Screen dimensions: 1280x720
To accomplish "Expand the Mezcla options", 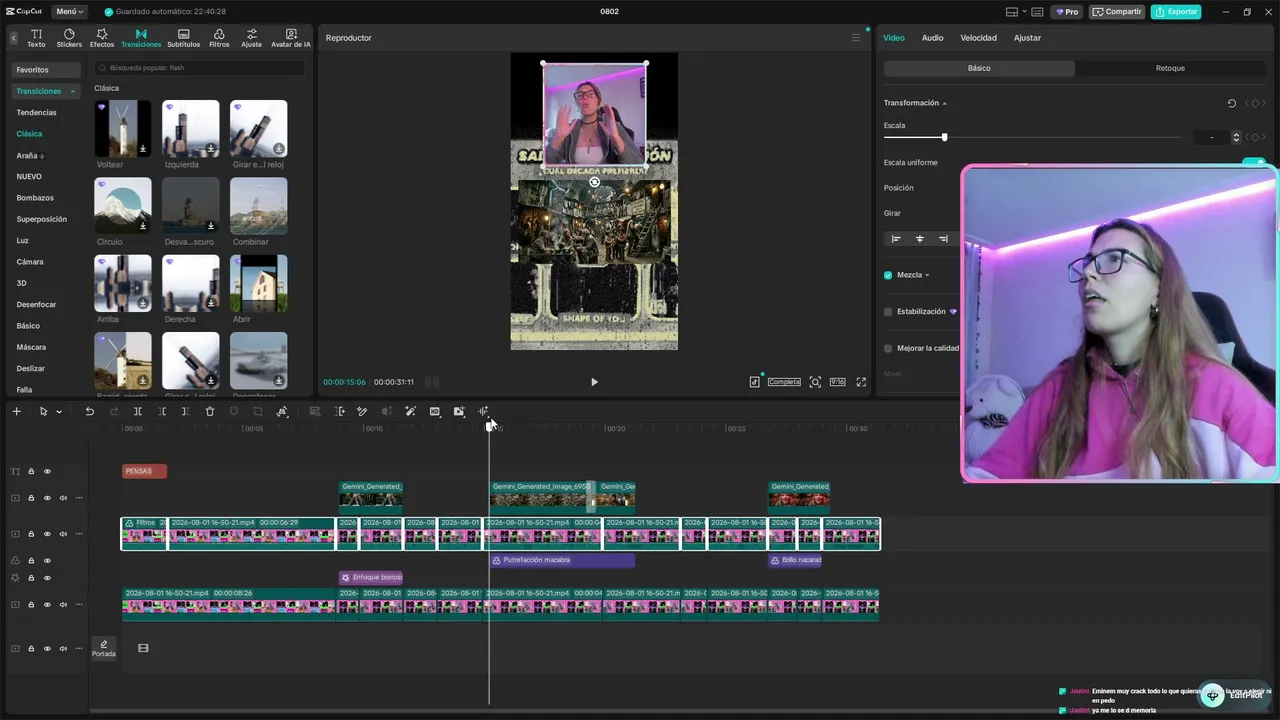I will pyautogui.click(x=927, y=275).
